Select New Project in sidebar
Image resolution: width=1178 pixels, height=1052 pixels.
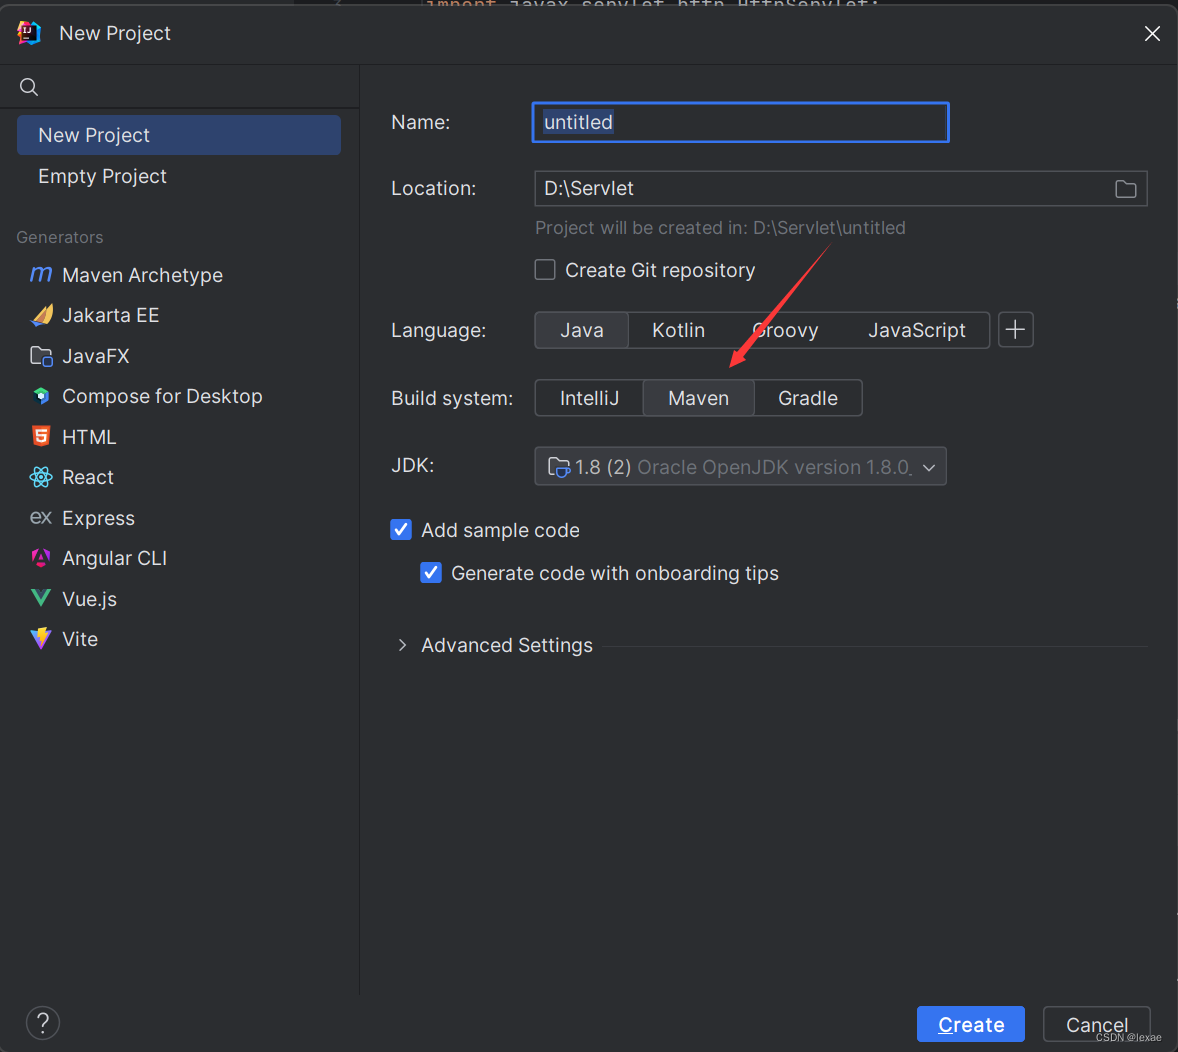coord(179,135)
